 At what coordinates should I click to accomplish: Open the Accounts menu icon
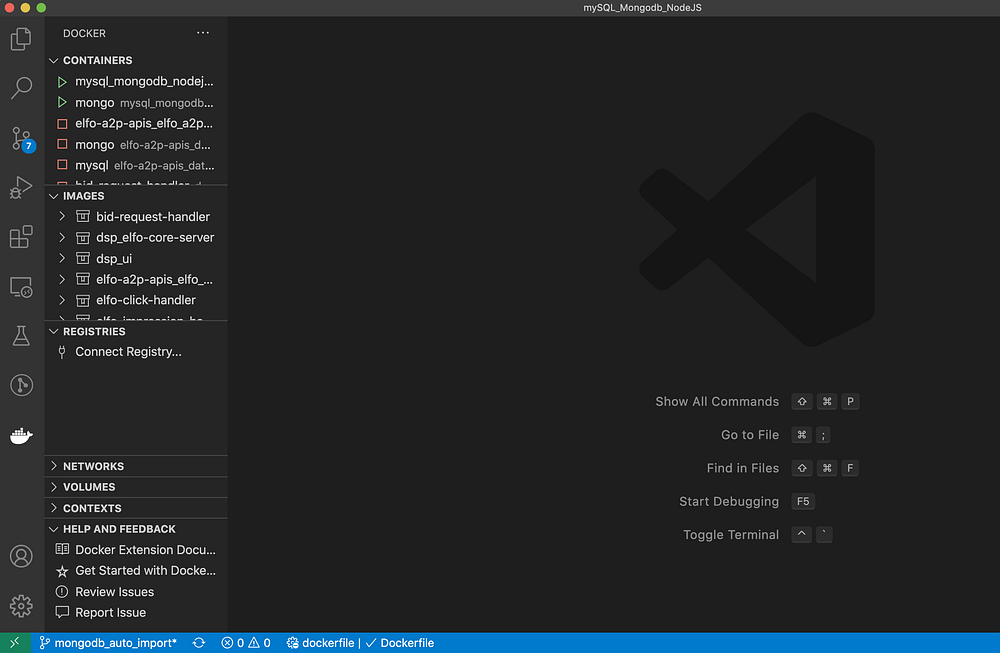coord(21,556)
